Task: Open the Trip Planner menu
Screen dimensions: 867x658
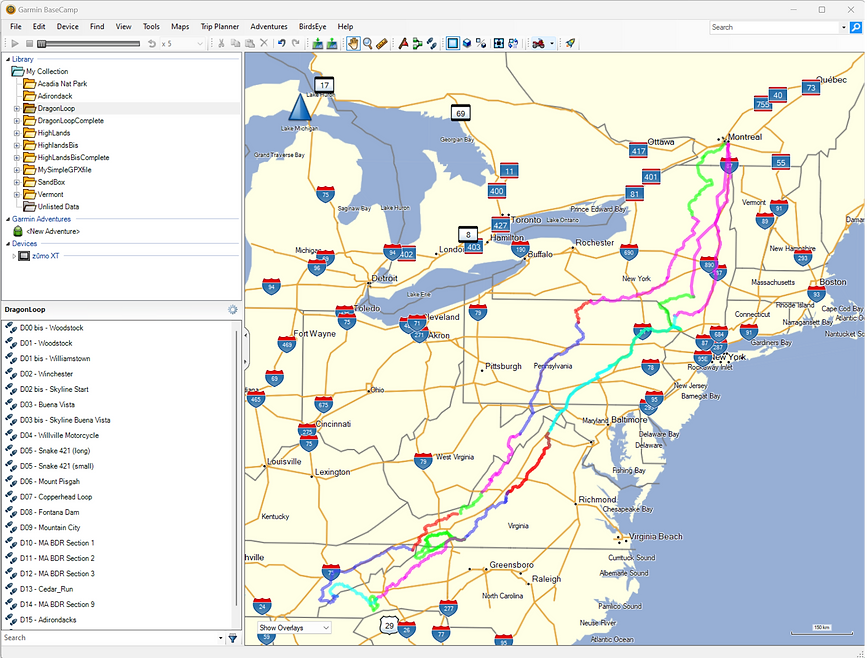Action: point(220,27)
